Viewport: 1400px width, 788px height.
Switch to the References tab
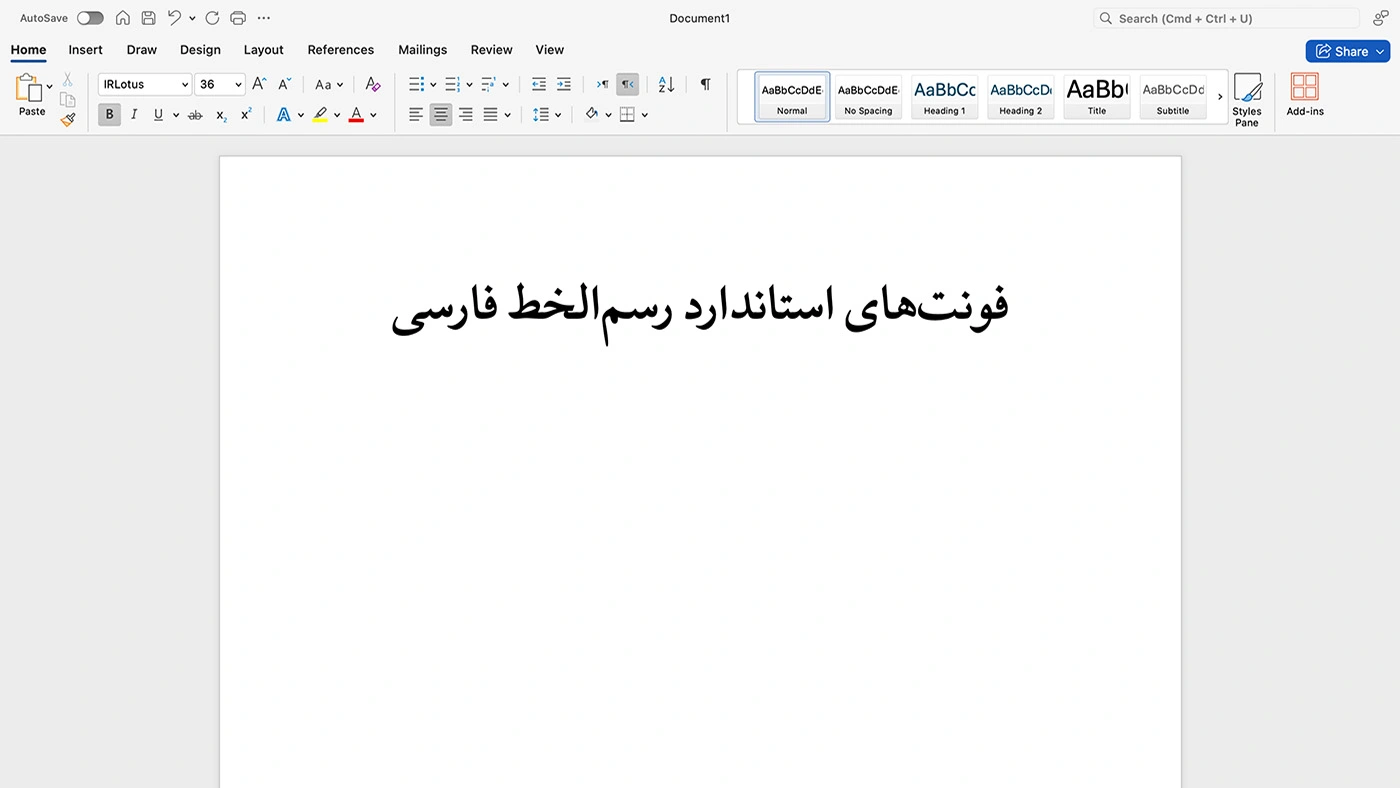click(x=340, y=50)
